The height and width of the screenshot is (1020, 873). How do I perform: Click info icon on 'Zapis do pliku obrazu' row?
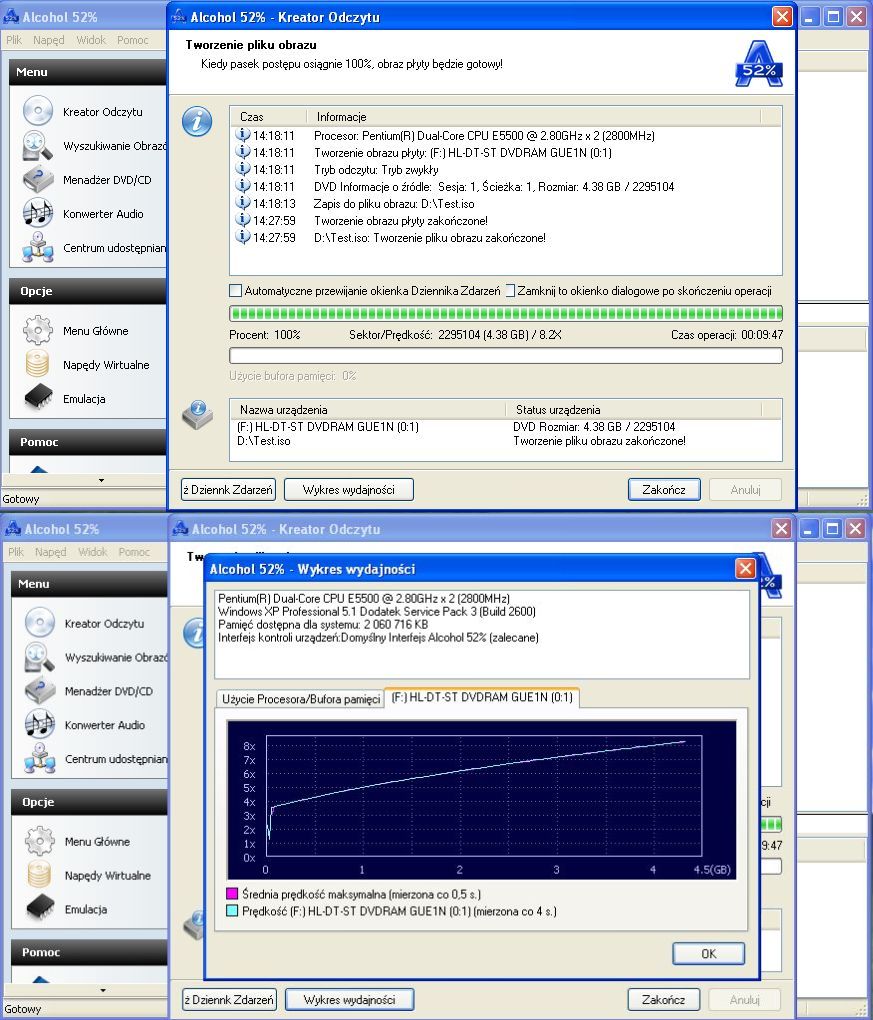point(243,203)
